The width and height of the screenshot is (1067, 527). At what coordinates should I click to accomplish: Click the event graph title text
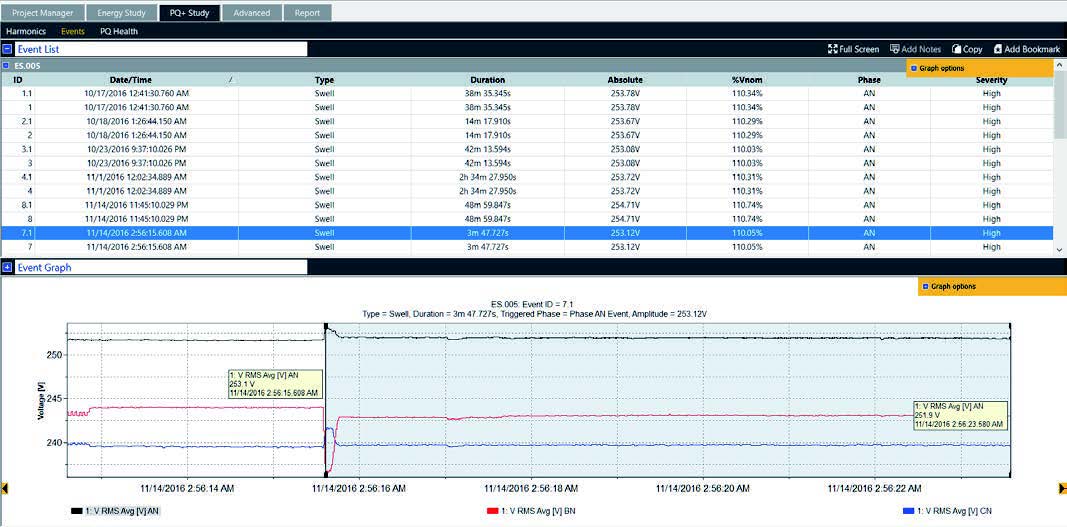point(533,308)
